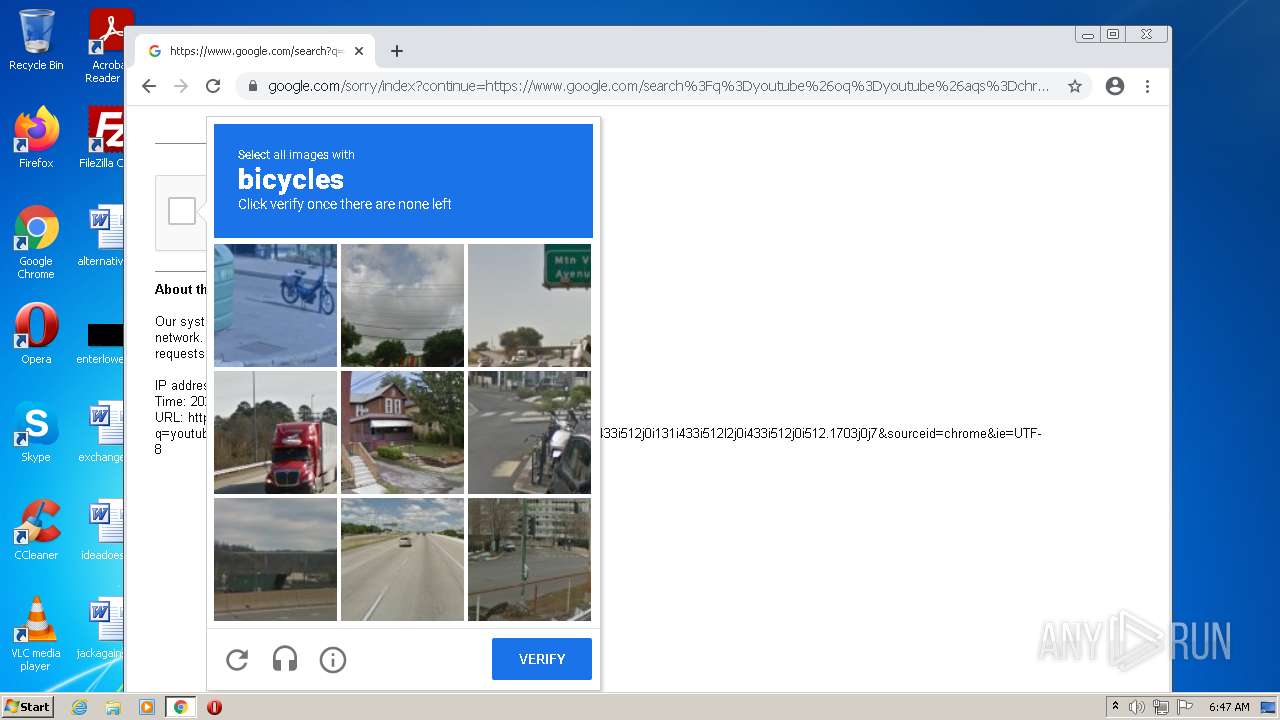Select the tile with green Mtn View Avenue sign
The height and width of the screenshot is (720, 1280).
coord(529,305)
